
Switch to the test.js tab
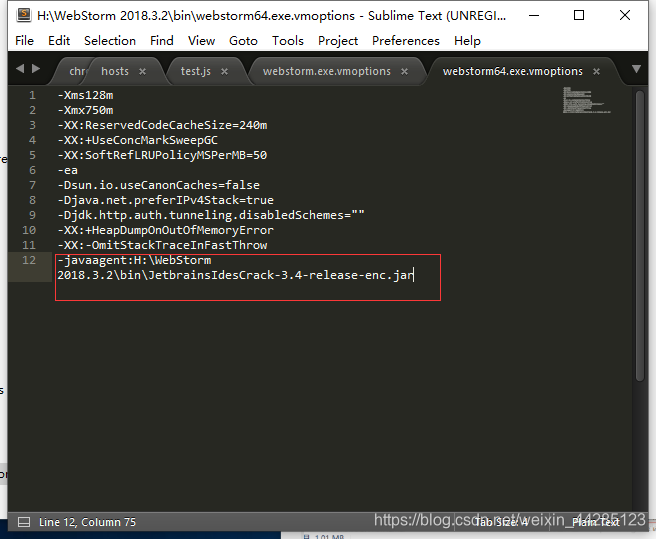click(196, 71)
